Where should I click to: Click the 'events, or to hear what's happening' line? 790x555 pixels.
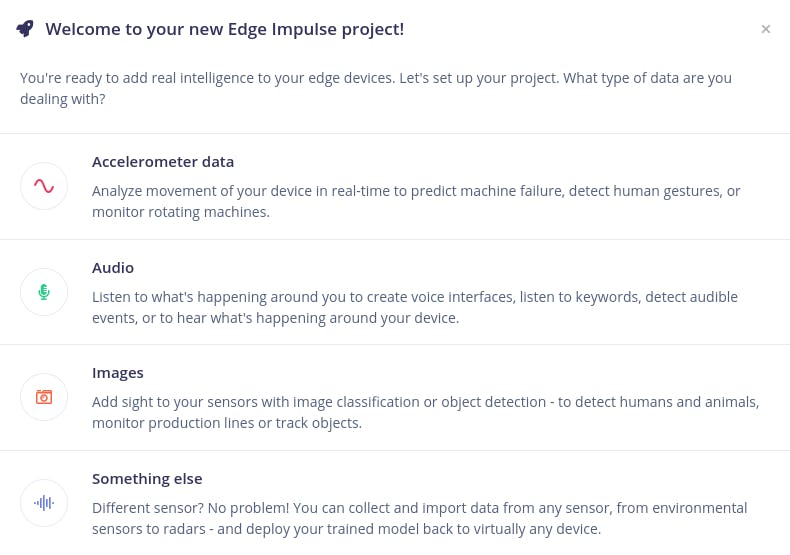coord(275,318)
